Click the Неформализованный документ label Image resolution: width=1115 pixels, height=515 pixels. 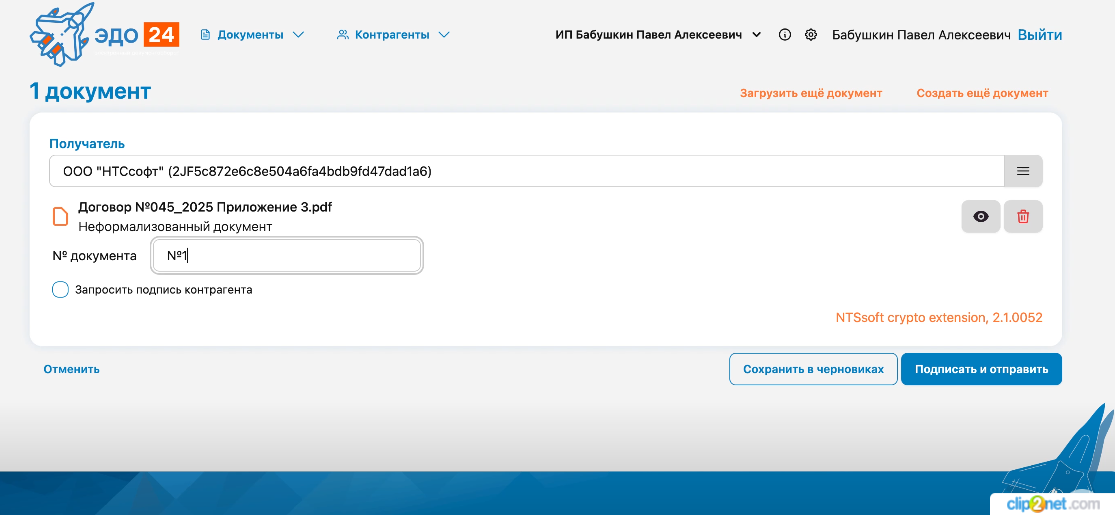(x=175, y=227)
